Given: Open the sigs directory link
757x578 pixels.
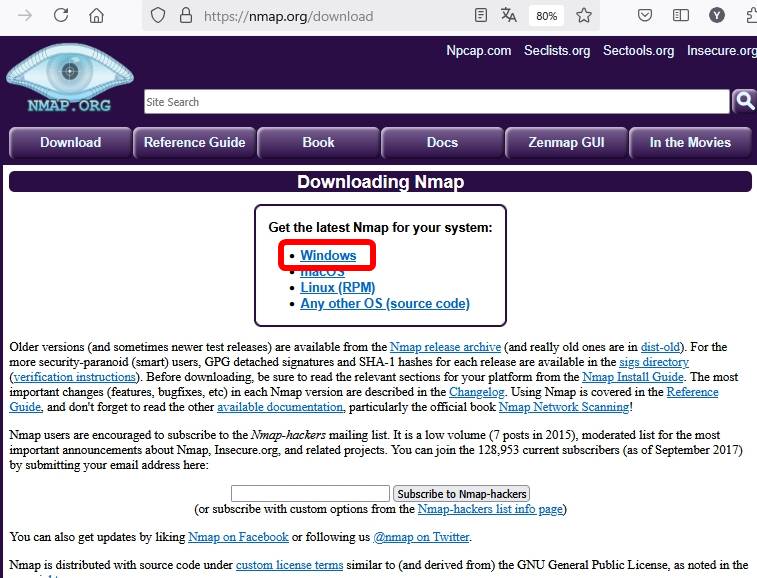Looking at the screenshot, I should click(x=654, y=362).
